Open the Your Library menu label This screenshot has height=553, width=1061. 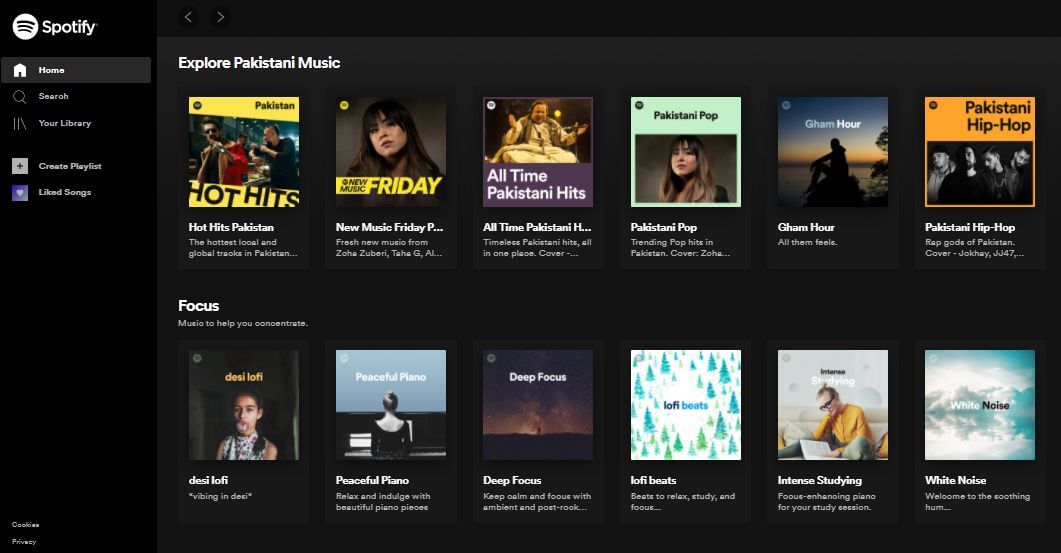(x=64, y=123)
